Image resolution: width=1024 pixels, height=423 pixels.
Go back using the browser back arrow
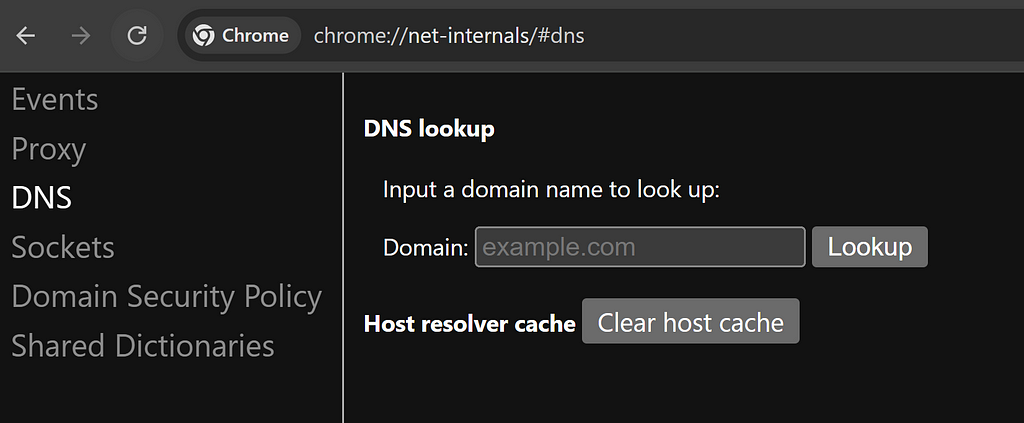26,35
